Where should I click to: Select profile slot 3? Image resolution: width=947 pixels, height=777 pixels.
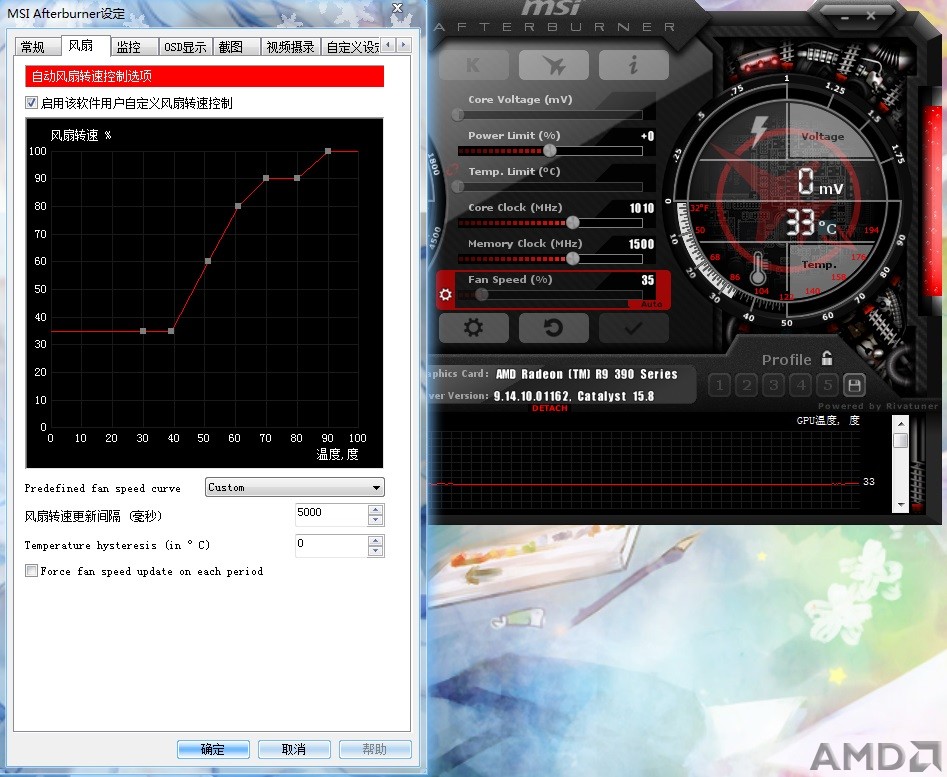pyautogui.click(x=774, y=385)
